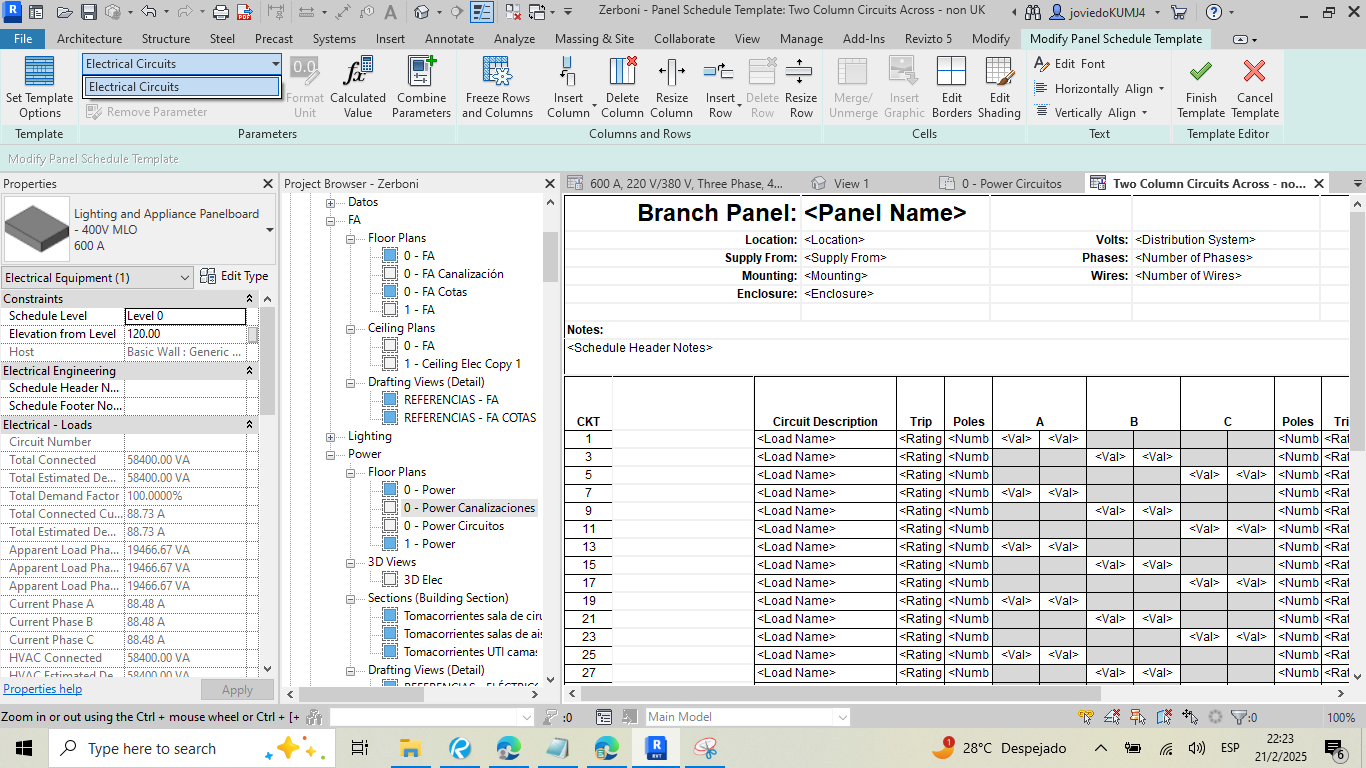Open the File menu

(x=23, y=39)
